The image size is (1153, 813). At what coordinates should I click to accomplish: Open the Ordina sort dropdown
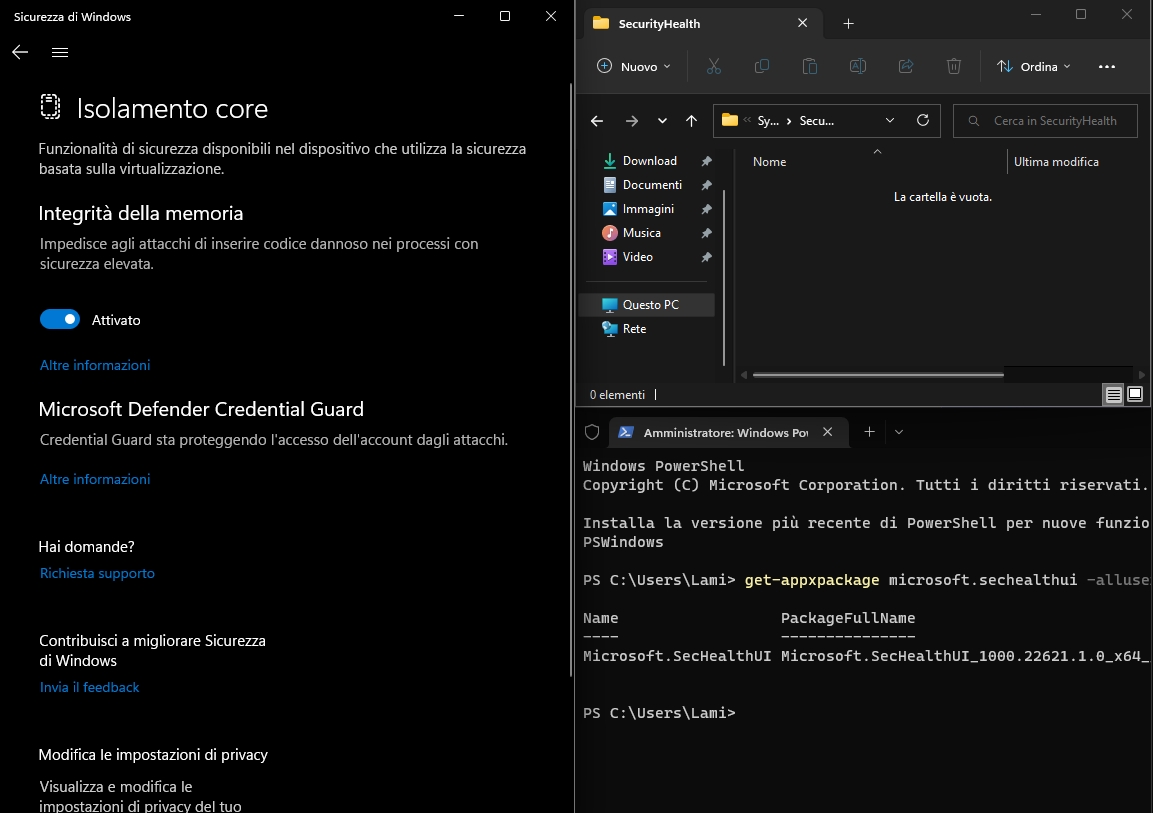pyautogui.click(x=1033, y=66)
